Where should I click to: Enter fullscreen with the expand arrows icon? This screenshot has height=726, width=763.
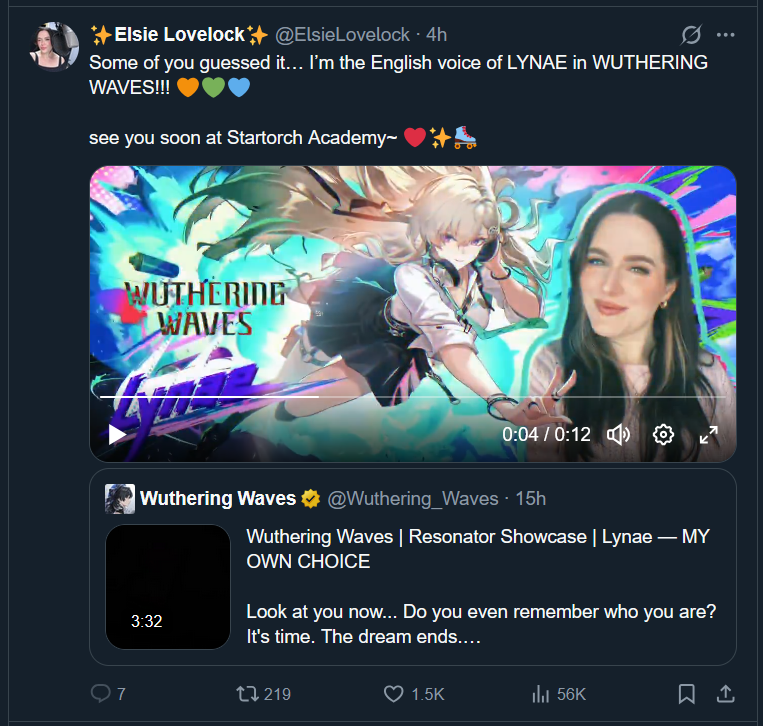pyautogui.click(x=708, y=435)
